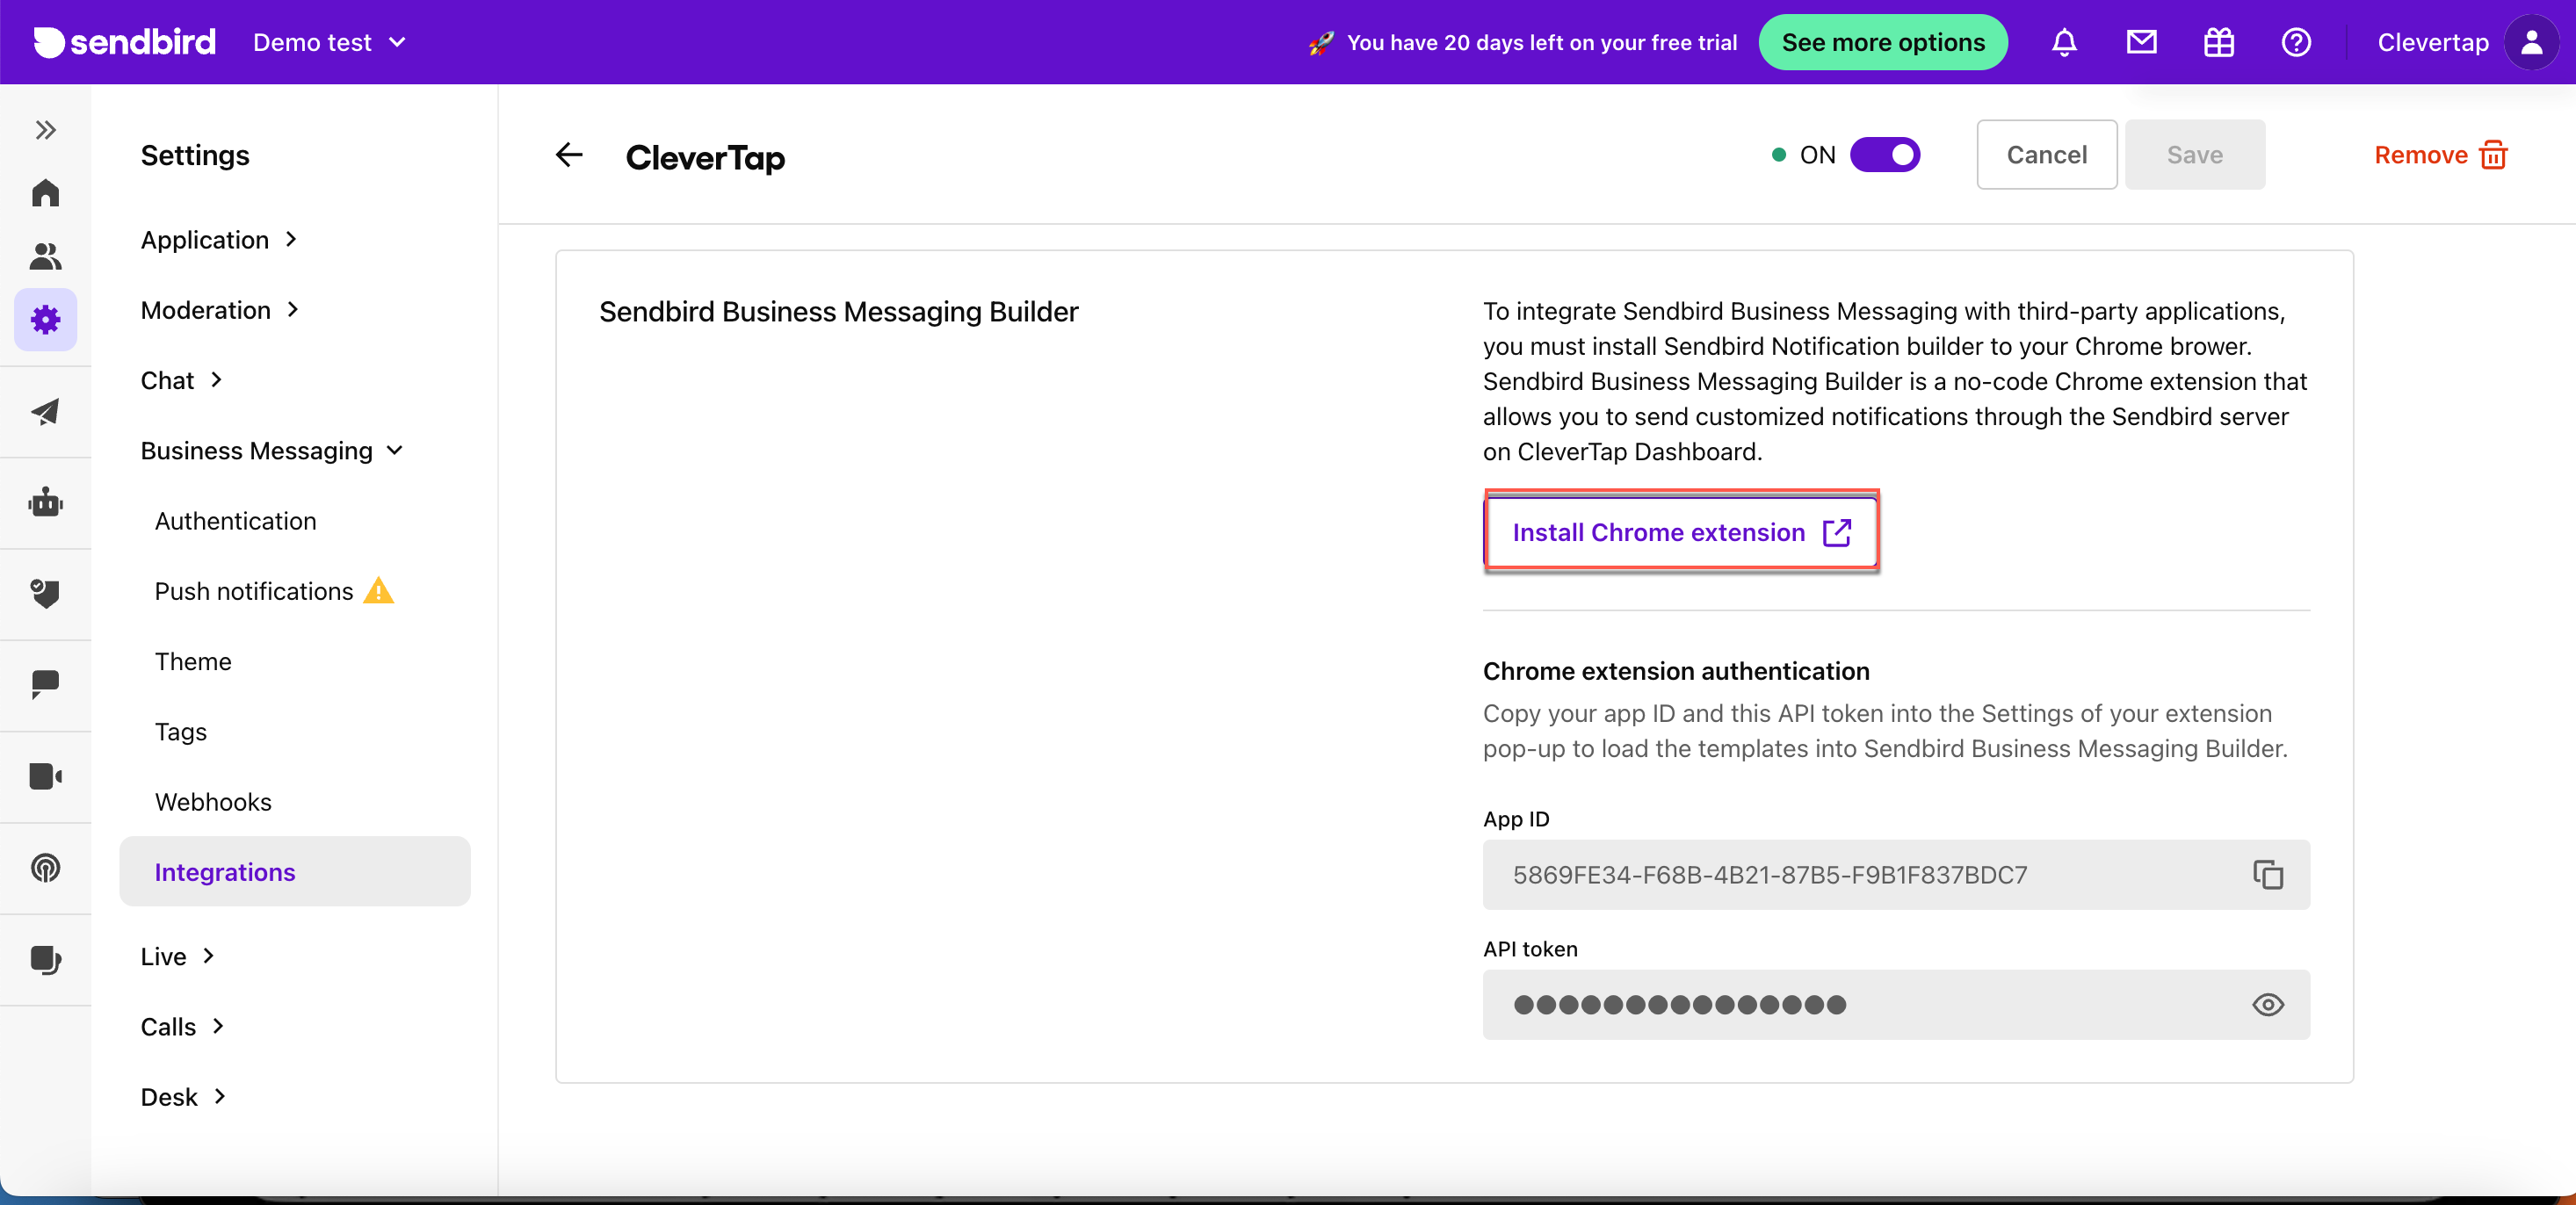
Task: Open Theme settings
Action: (x=193, y=661)
